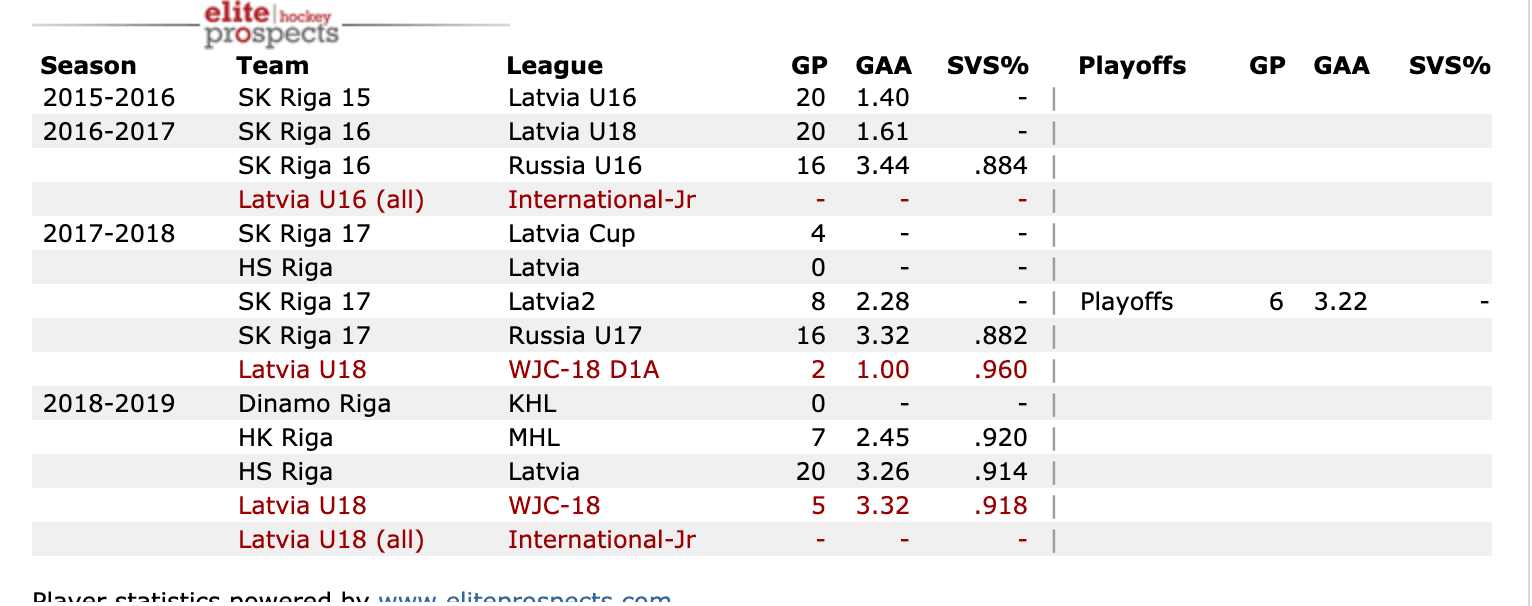The image size is (1532, 606).
Task: Click the SK Riga 15 team name
Action: point(304,98)
